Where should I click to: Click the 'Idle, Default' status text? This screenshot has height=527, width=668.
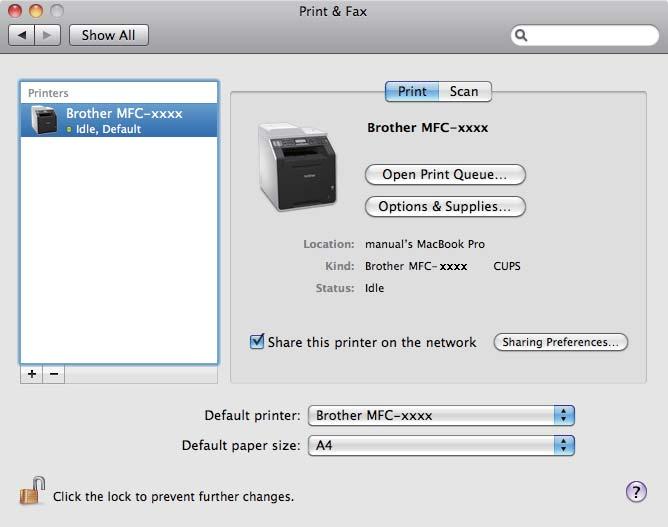108,129
